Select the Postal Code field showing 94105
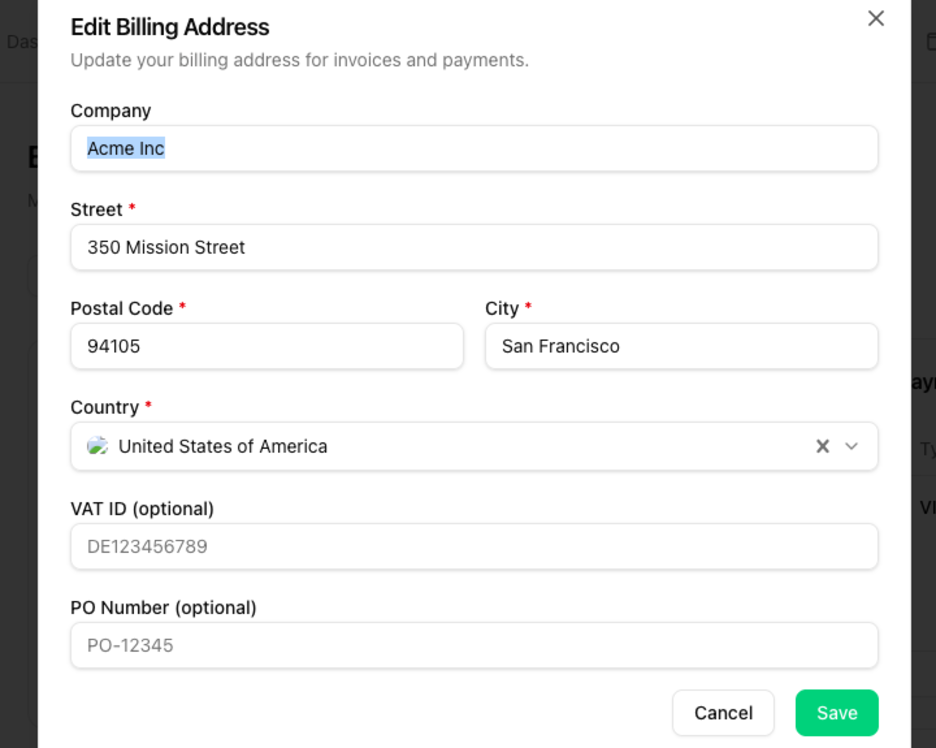The height and width of the screenshot is (748, 936). (266, 346)
